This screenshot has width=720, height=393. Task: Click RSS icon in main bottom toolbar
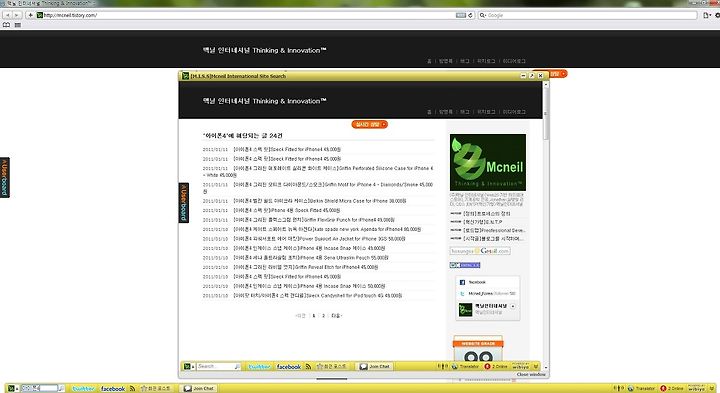[132, 388]
